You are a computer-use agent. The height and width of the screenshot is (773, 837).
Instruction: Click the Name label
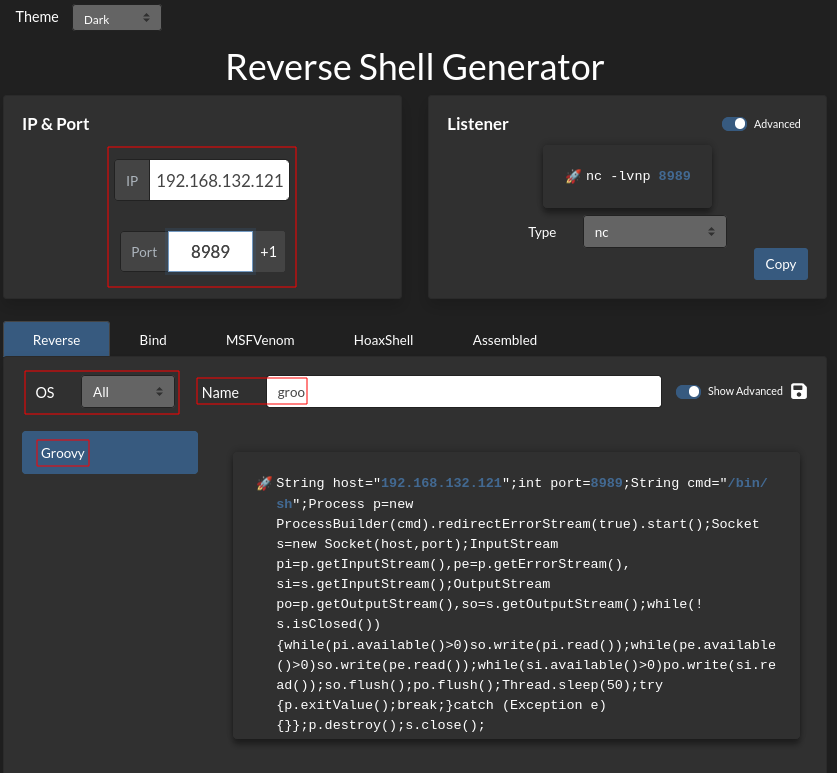[x=220, y=392]
